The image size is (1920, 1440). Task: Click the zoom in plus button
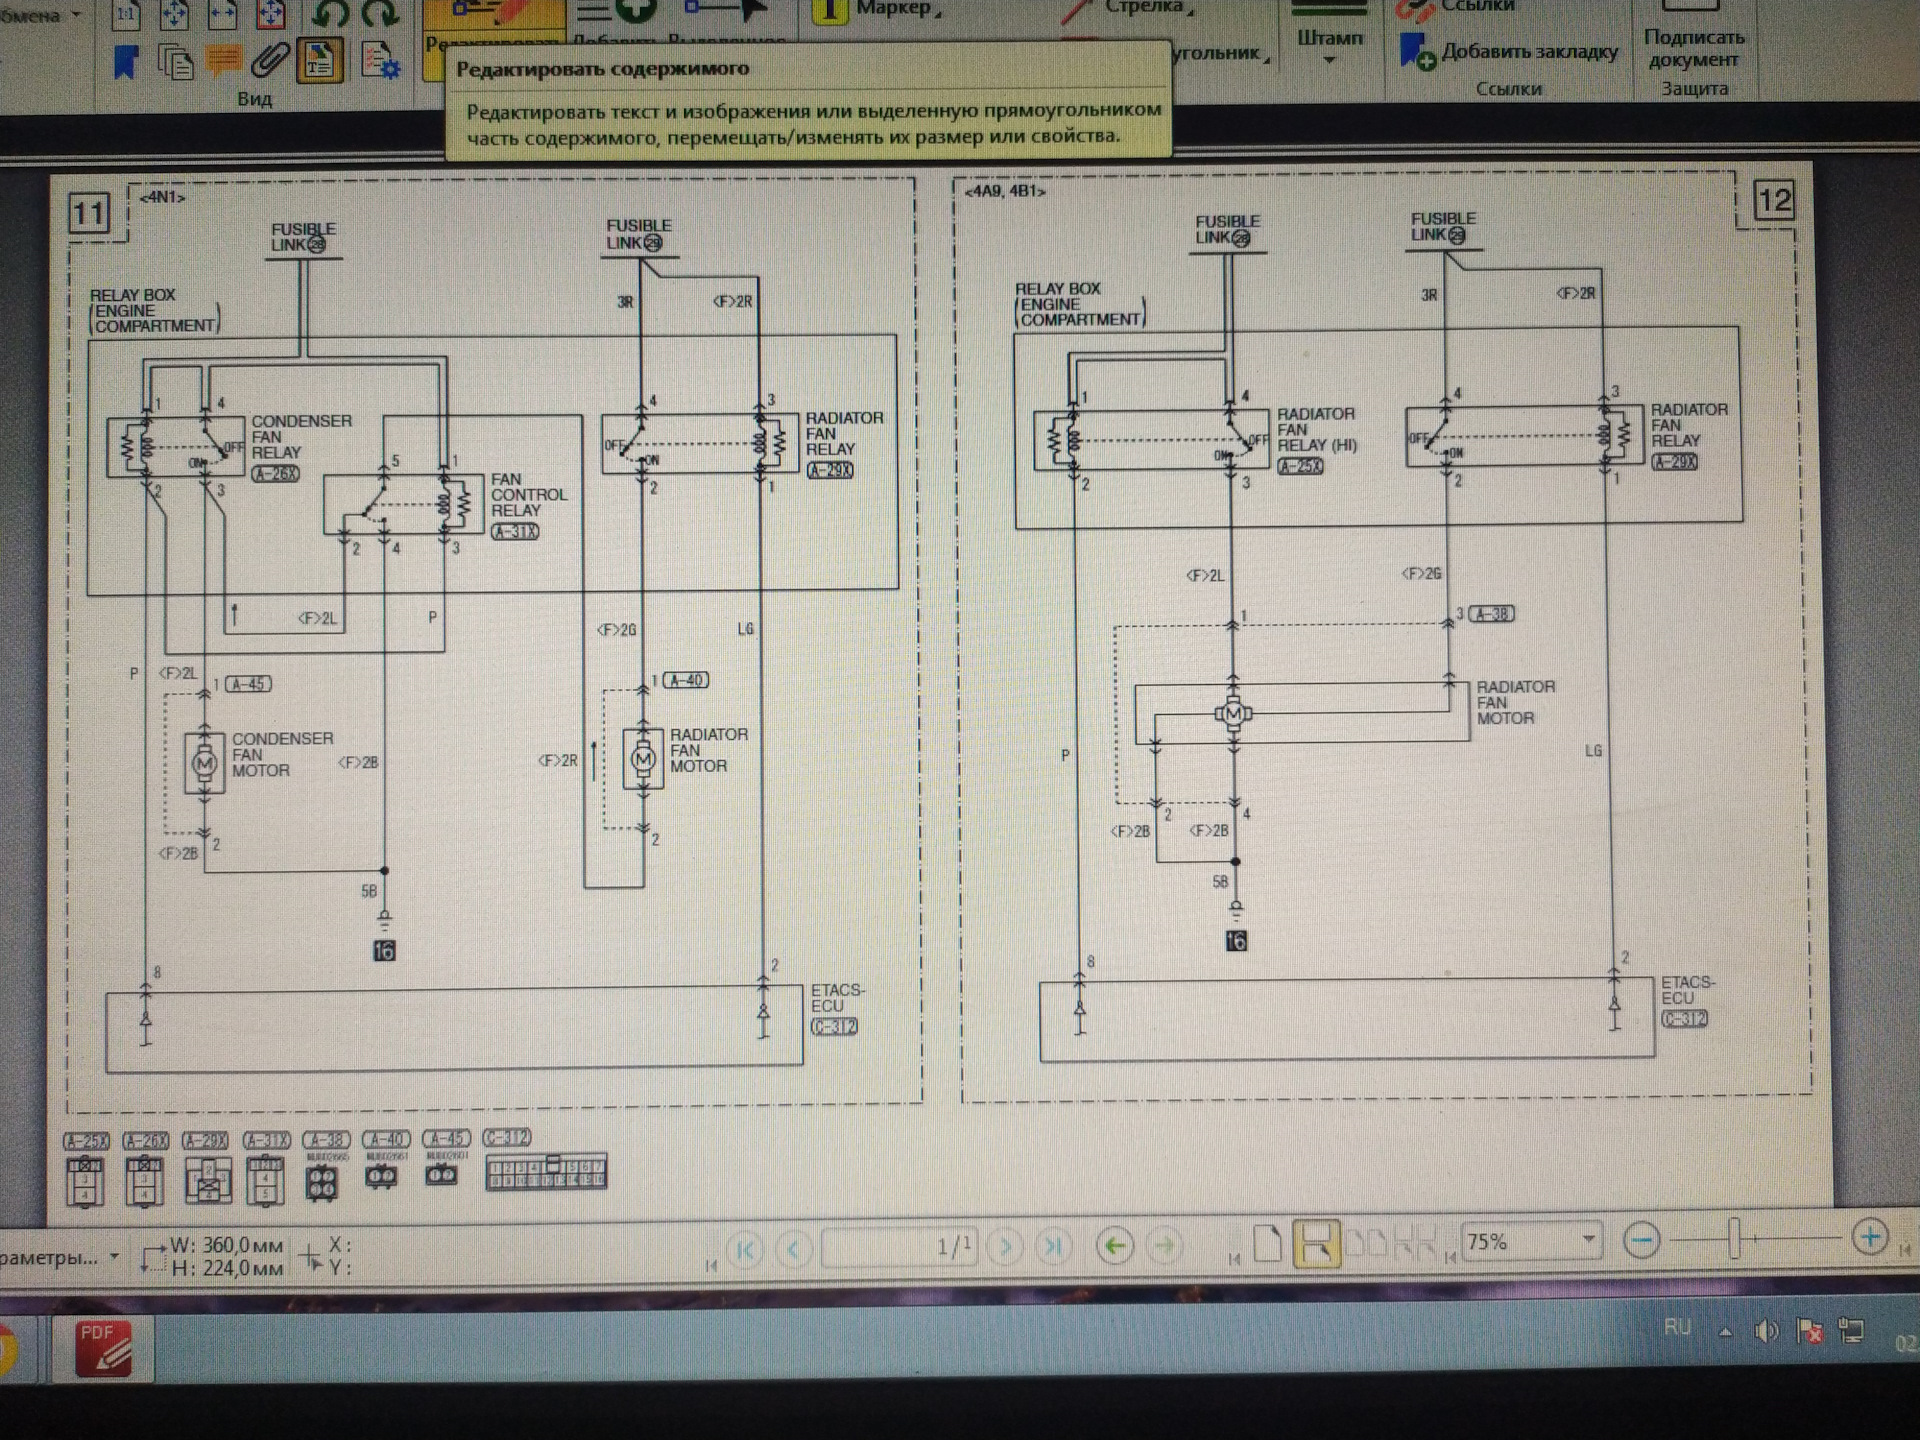[x=1869, y=1237]
